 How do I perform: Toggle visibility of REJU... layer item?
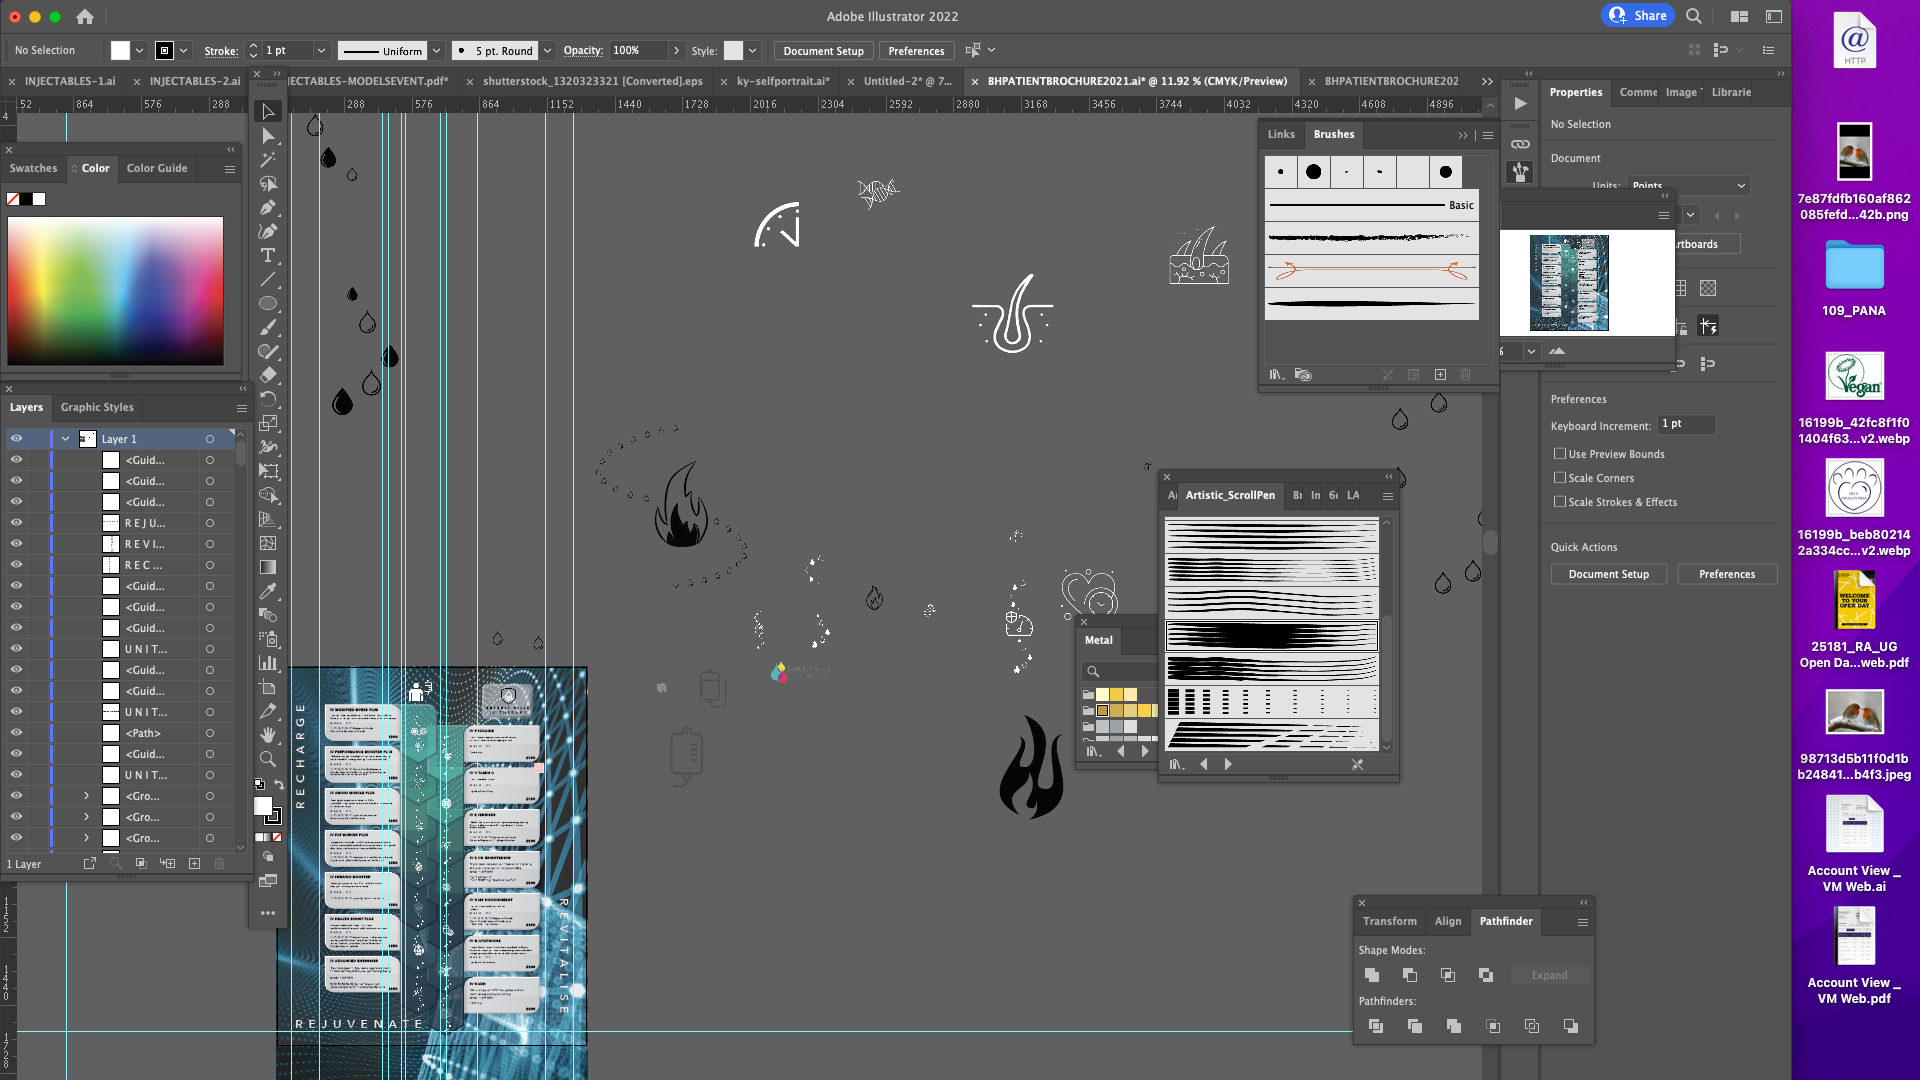click(16, 523)
